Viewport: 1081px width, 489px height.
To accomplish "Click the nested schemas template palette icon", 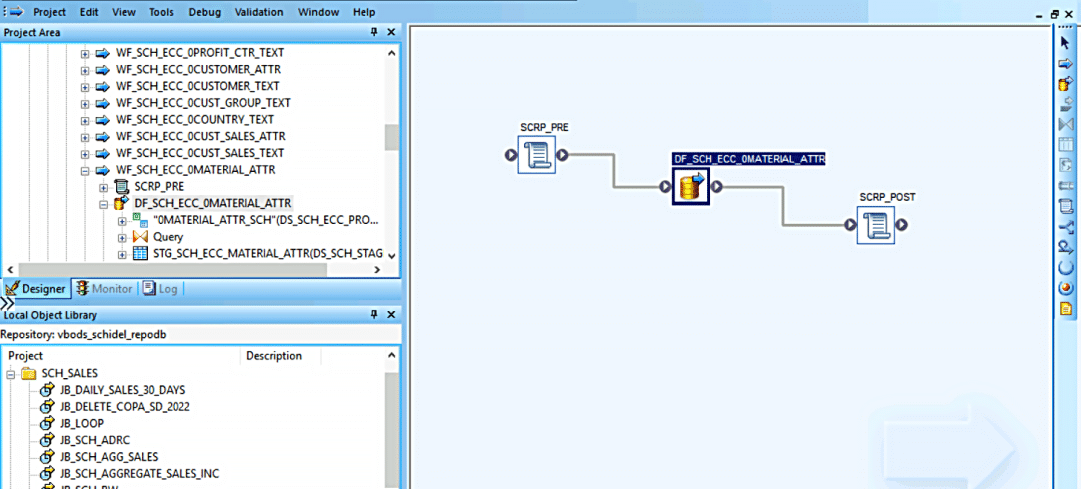I will (x=1066, y=165).
